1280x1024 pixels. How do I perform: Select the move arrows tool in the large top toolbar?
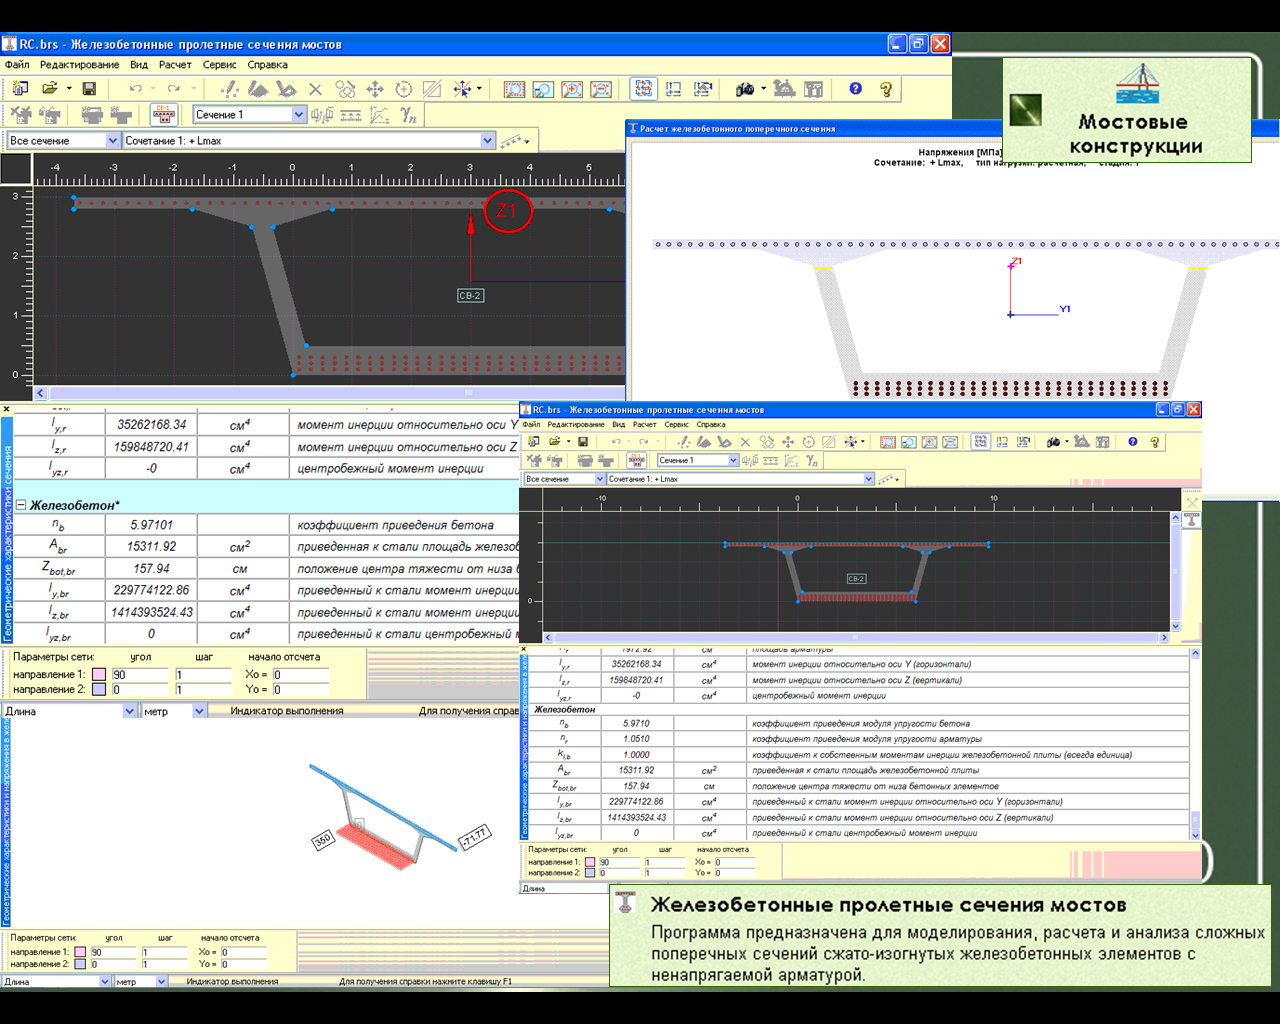[375, 89]
